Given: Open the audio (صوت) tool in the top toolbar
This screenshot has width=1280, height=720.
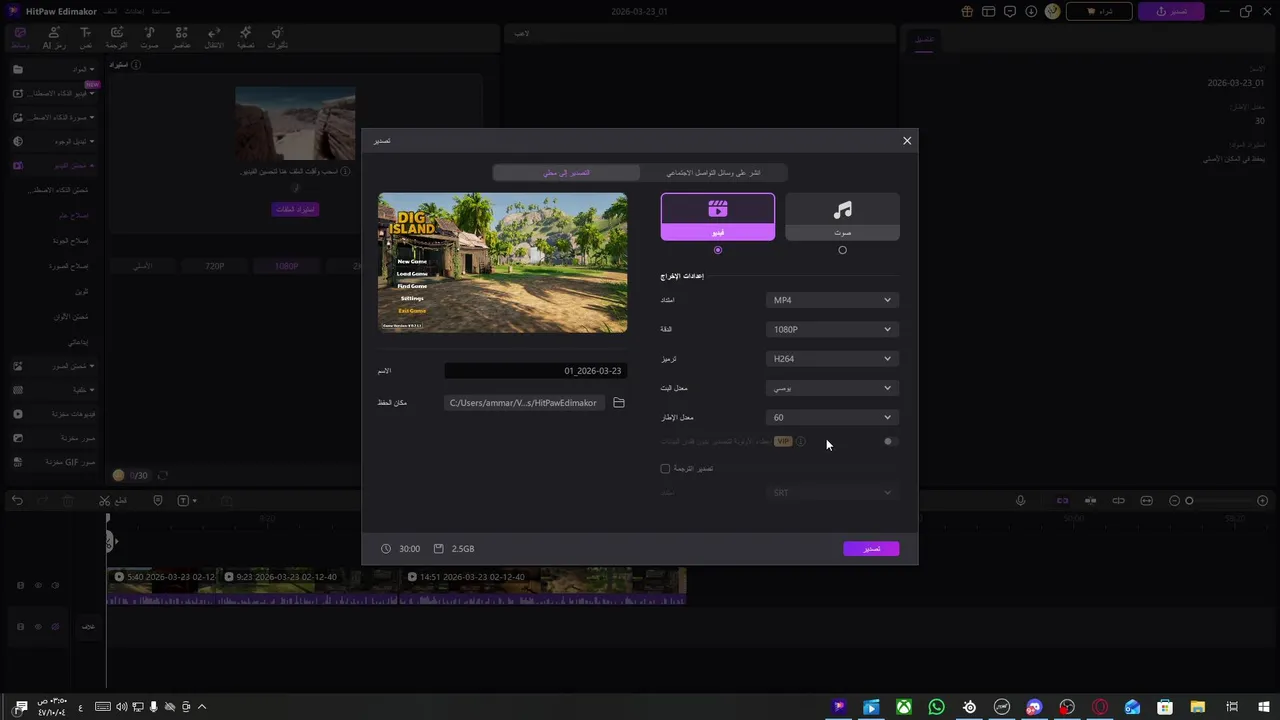Looking at the screenshot, I should 149,38.
